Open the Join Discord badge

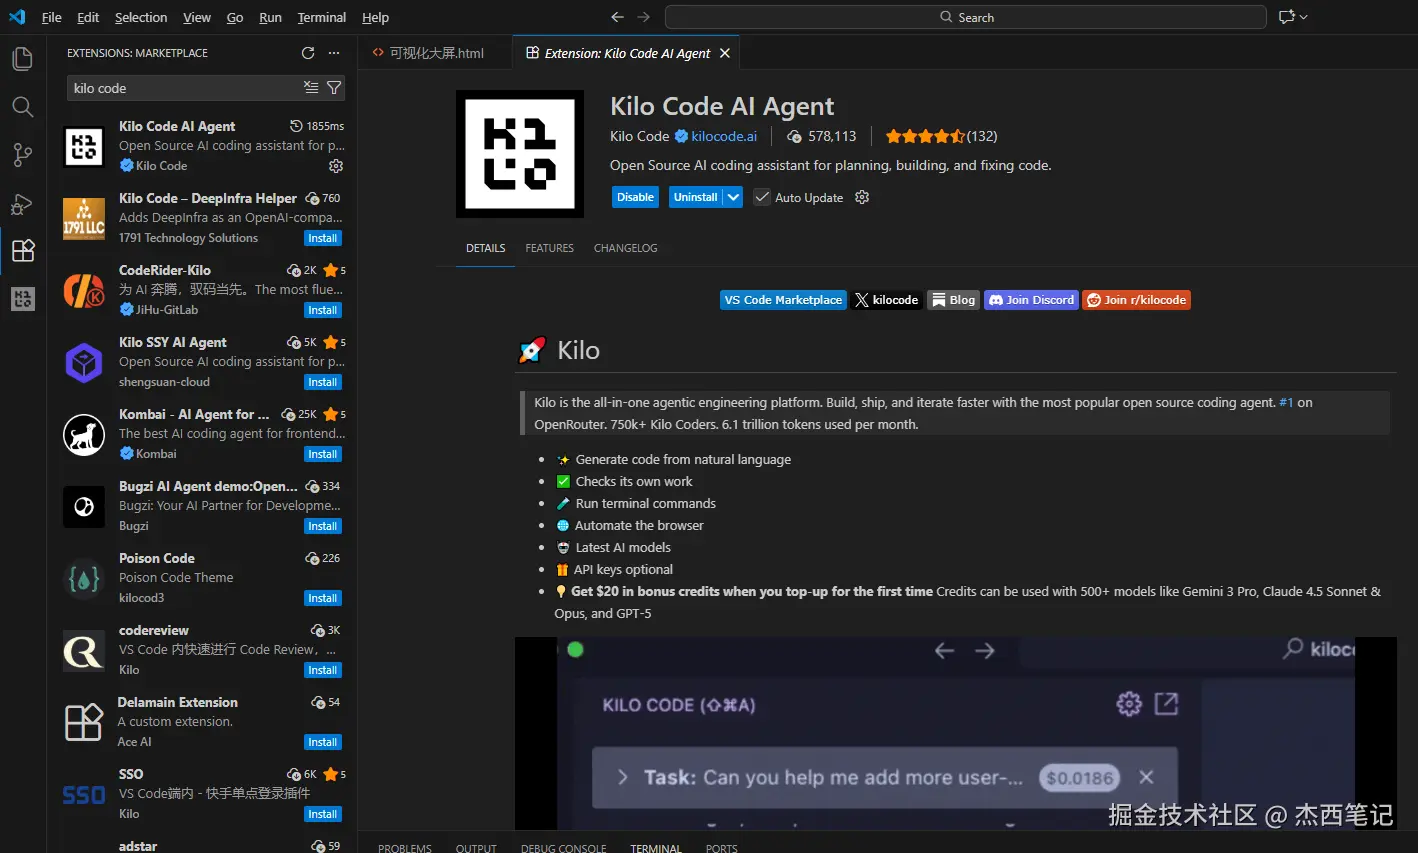pos(1031,300)
